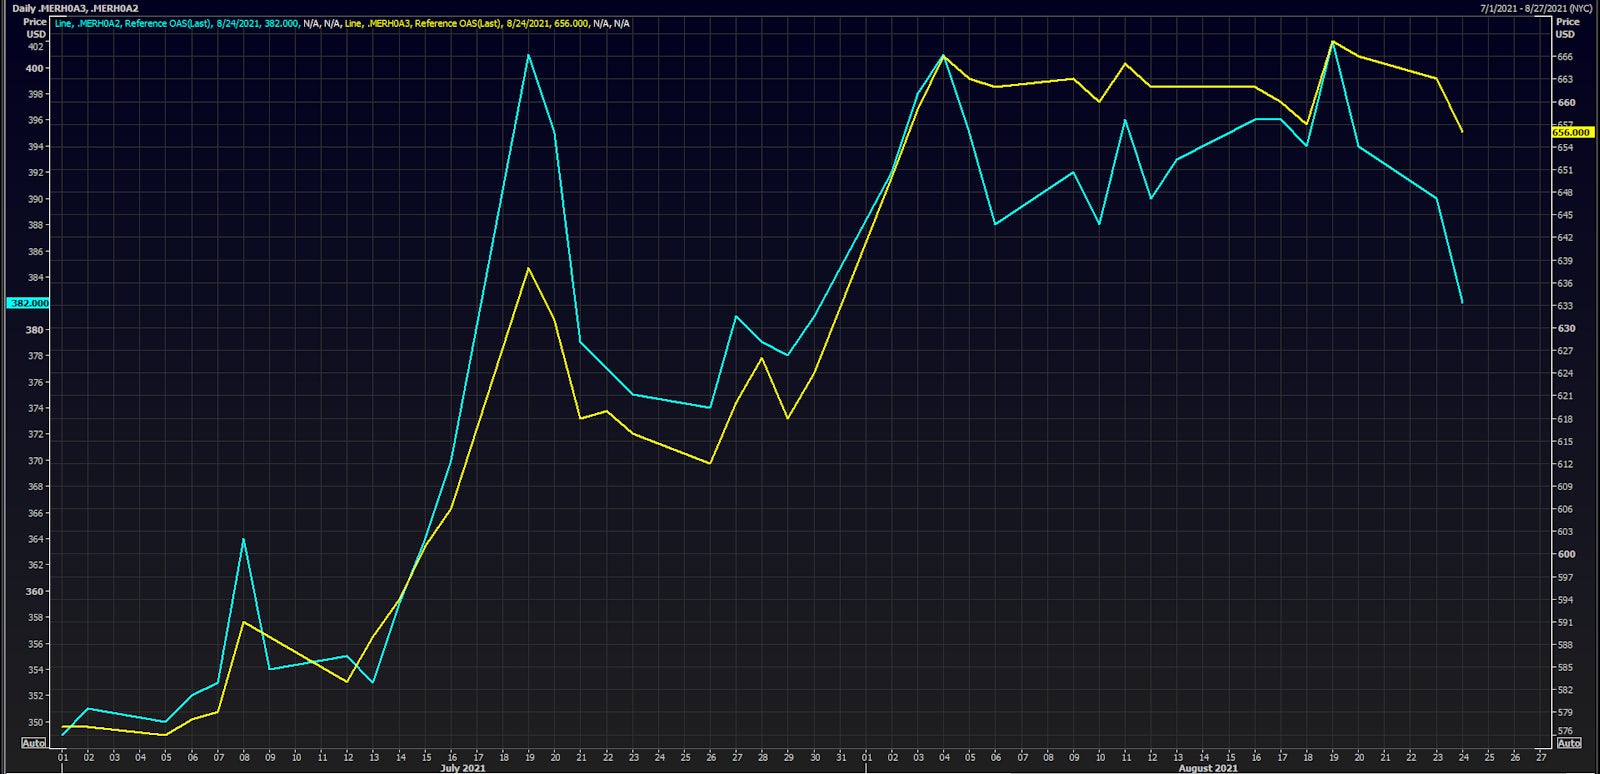Viewport: 1600px width, 774px height.
Task: Click the cyan .MERH0A2 Reference OAS legend entry
Action: (x=176, y=23)
